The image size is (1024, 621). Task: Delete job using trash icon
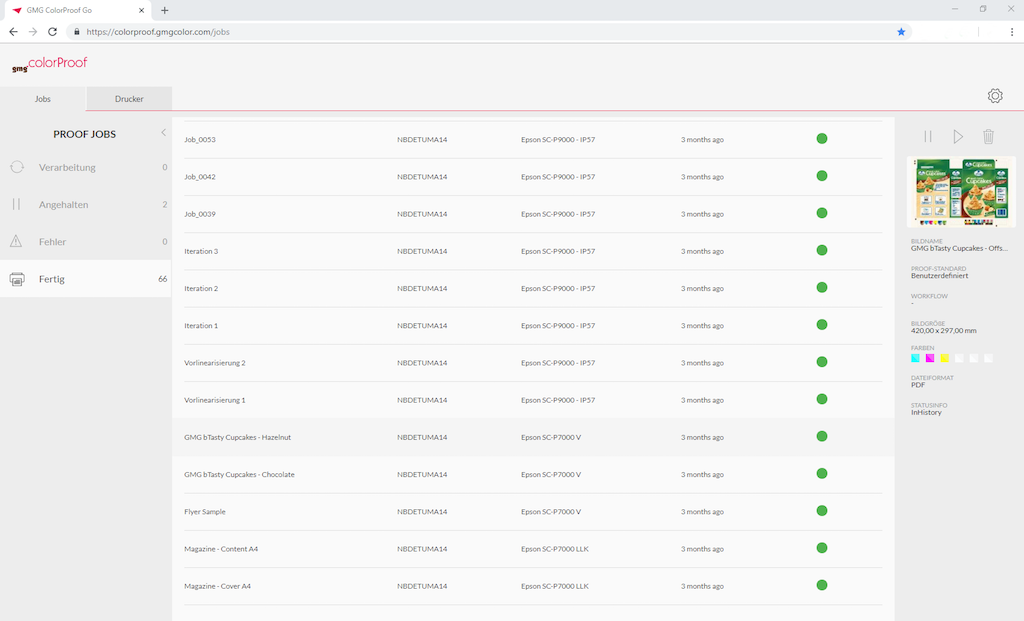988,137
